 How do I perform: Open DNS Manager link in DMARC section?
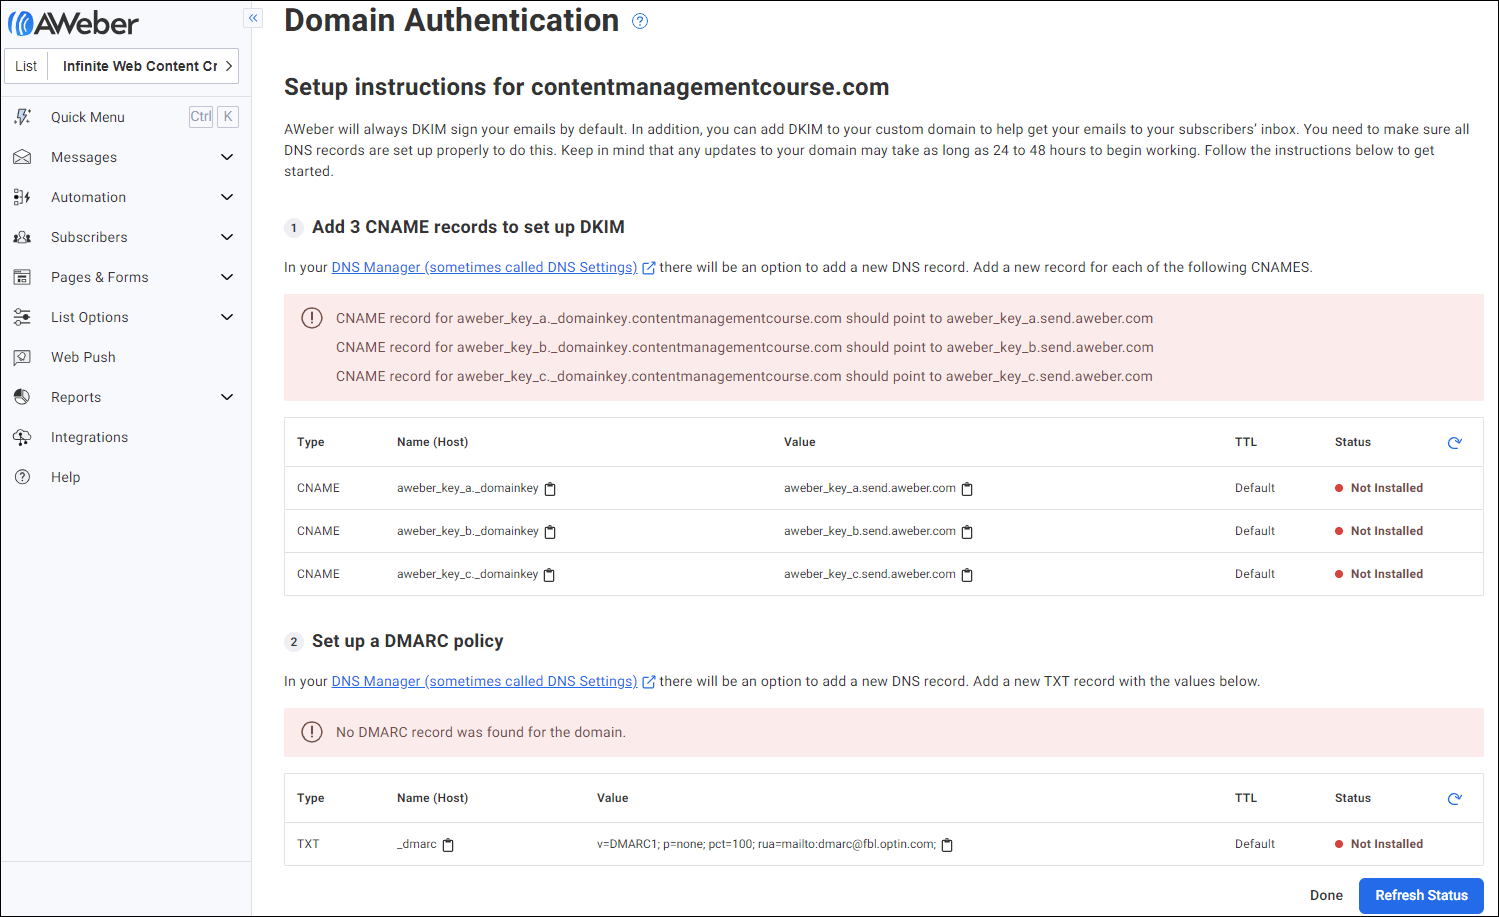[484, 681]
